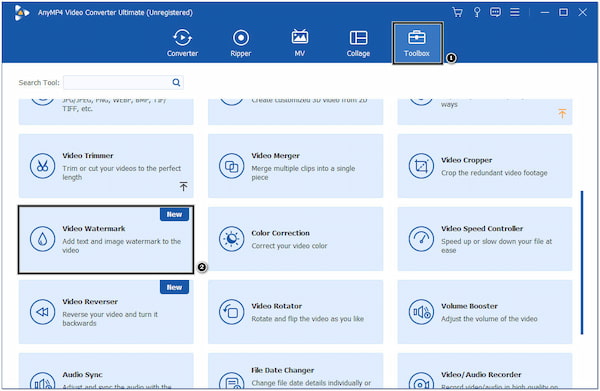Image resolution: width=600 pixels, height=391 pixels.
Task: Open the Video Trimmer tool title
Action: click(88, 156)
